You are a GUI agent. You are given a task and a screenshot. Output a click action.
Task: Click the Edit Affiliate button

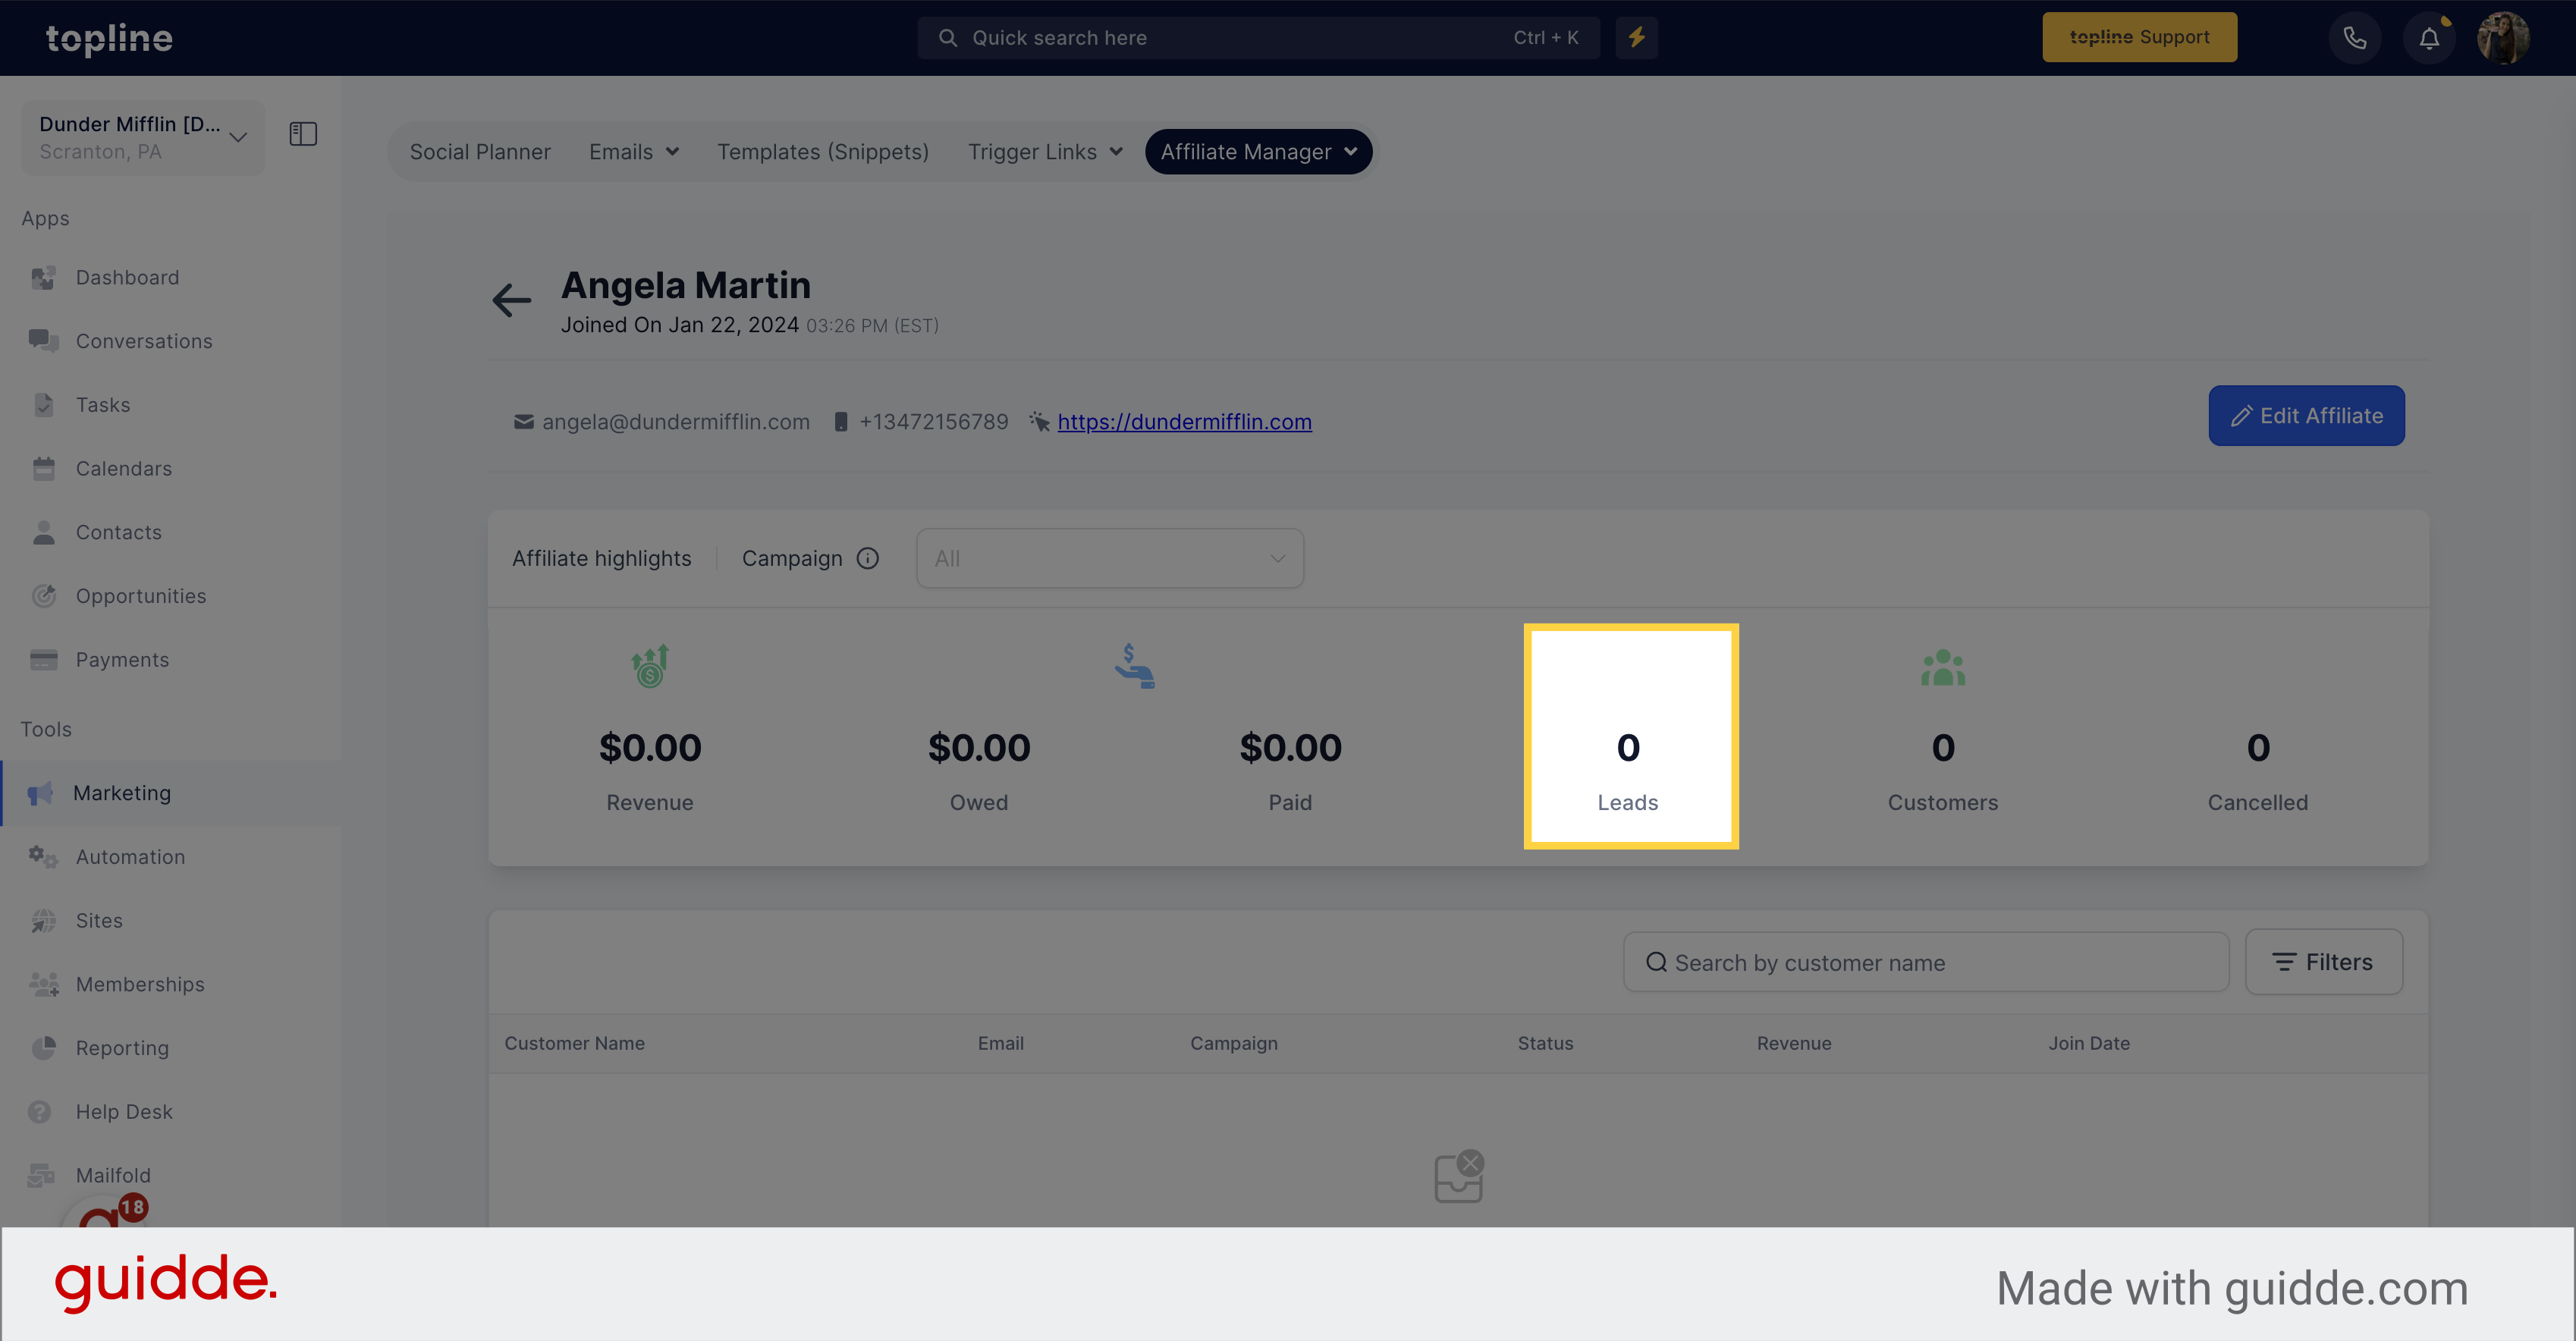[2306, 416]
